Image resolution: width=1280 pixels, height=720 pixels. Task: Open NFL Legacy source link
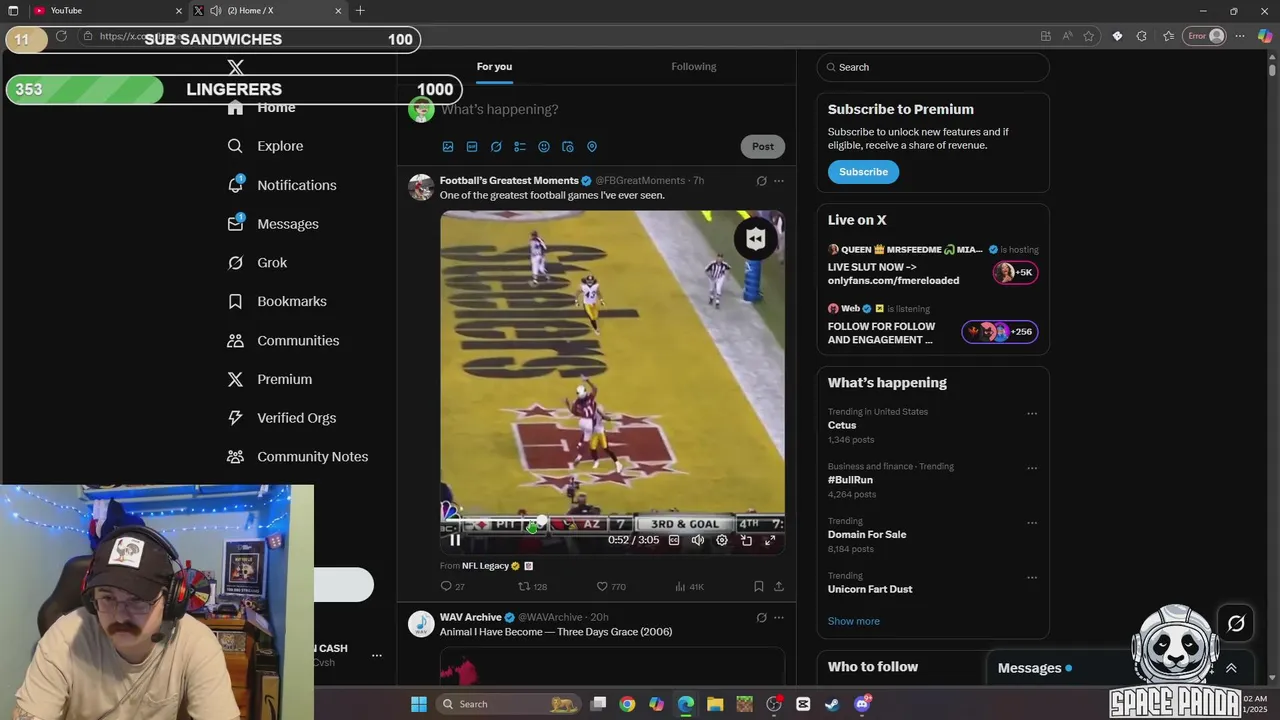point(486,566)
